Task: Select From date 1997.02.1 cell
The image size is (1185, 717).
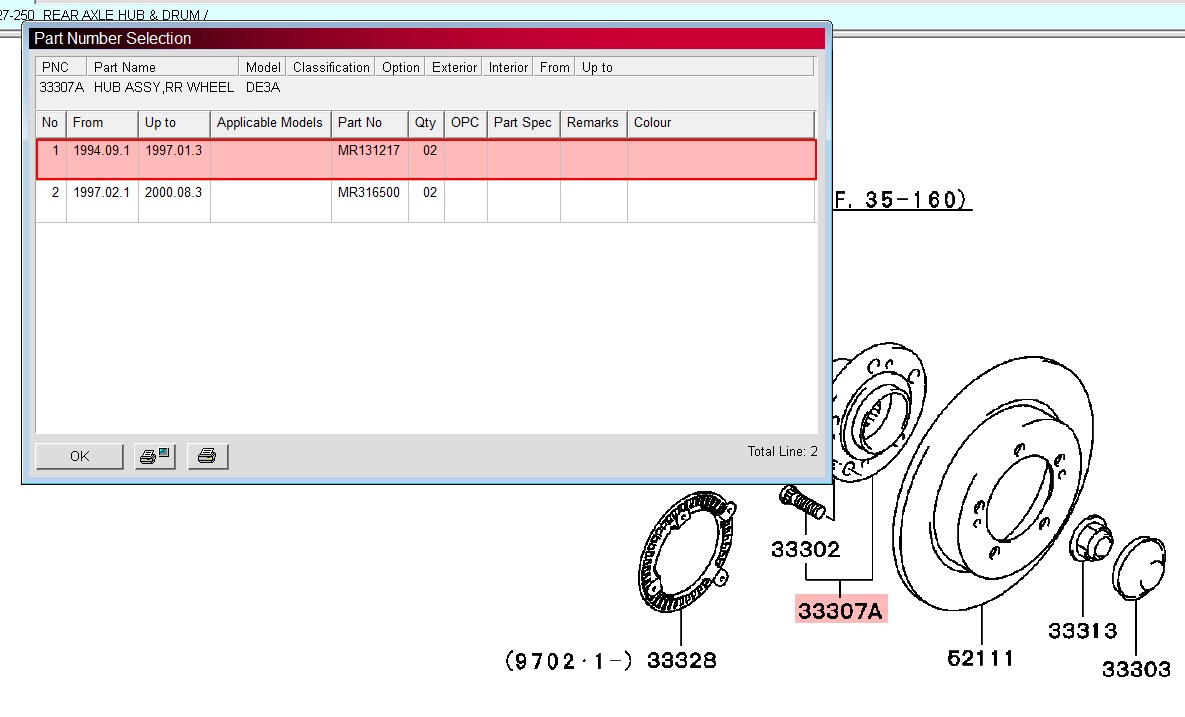Action: click(102, 200)
